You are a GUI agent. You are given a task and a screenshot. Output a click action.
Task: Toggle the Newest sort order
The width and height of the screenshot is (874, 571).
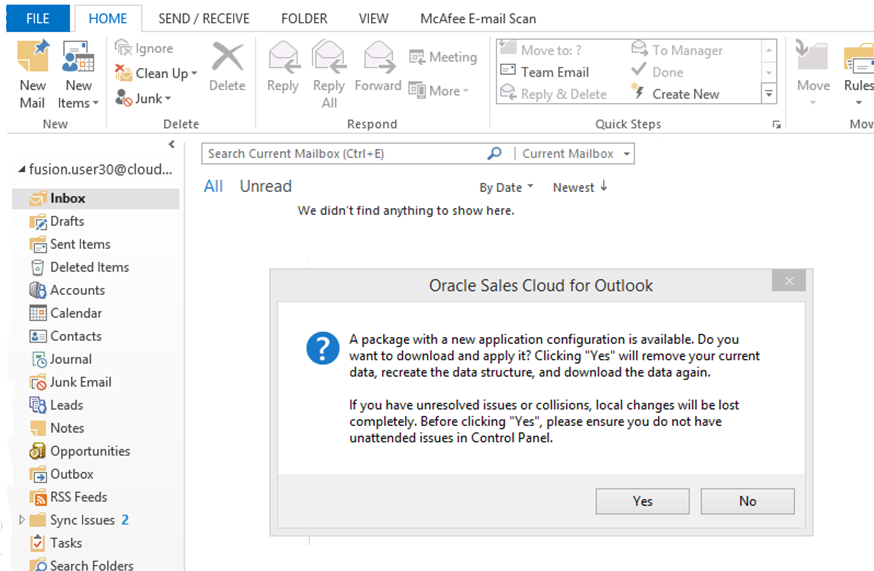click(580, 187)
